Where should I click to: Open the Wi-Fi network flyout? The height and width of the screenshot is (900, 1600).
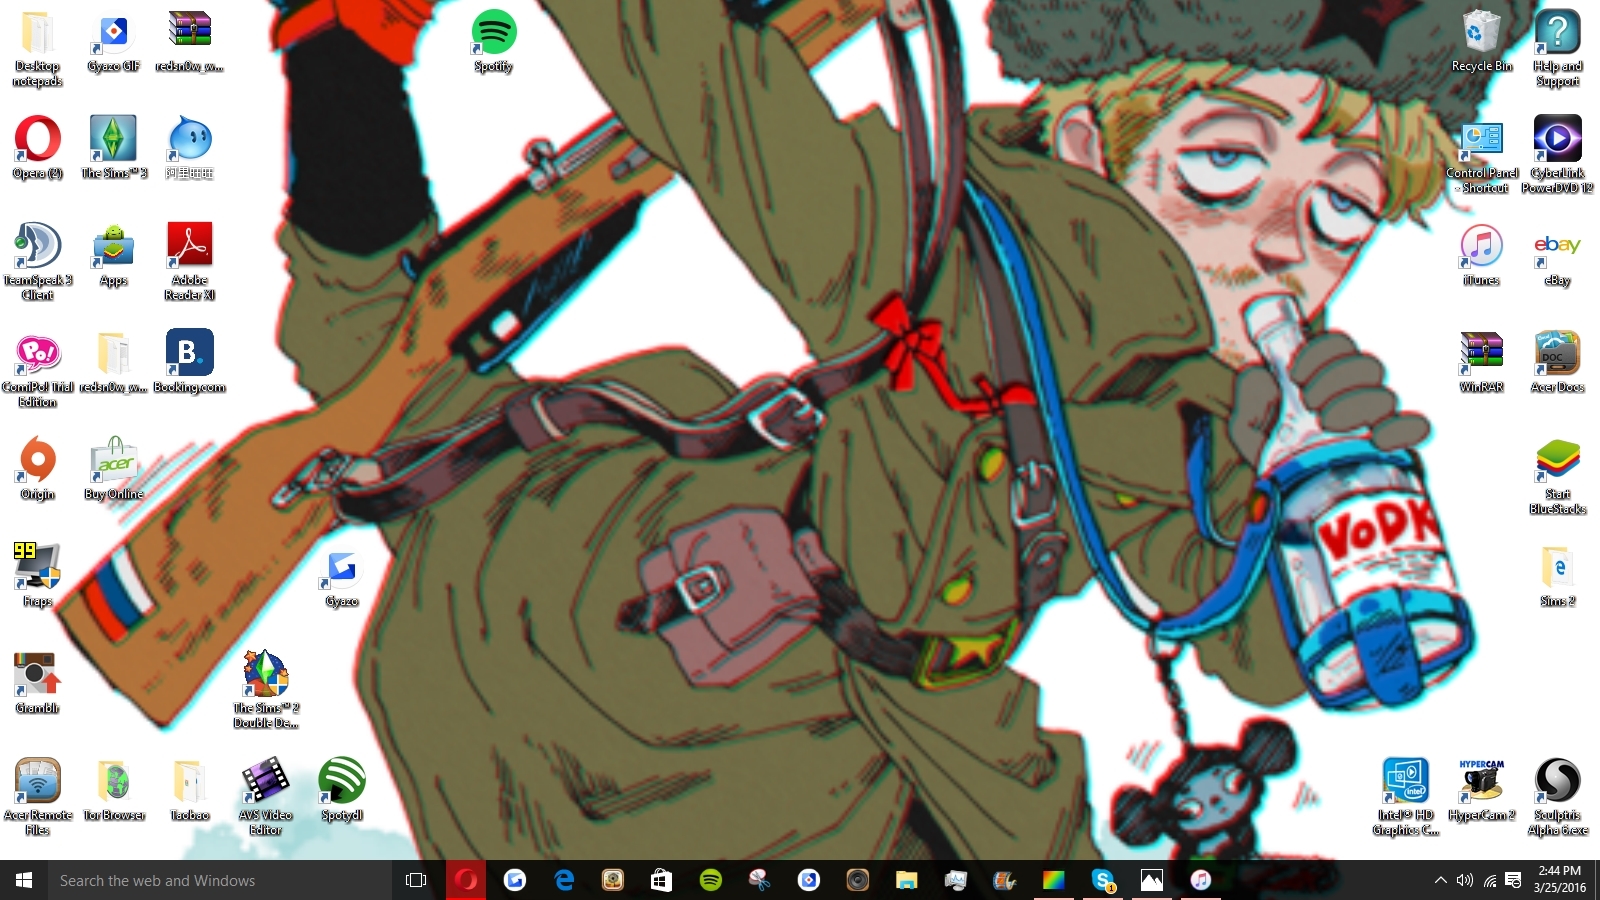pyautogui.click(x=1490, y=880)
